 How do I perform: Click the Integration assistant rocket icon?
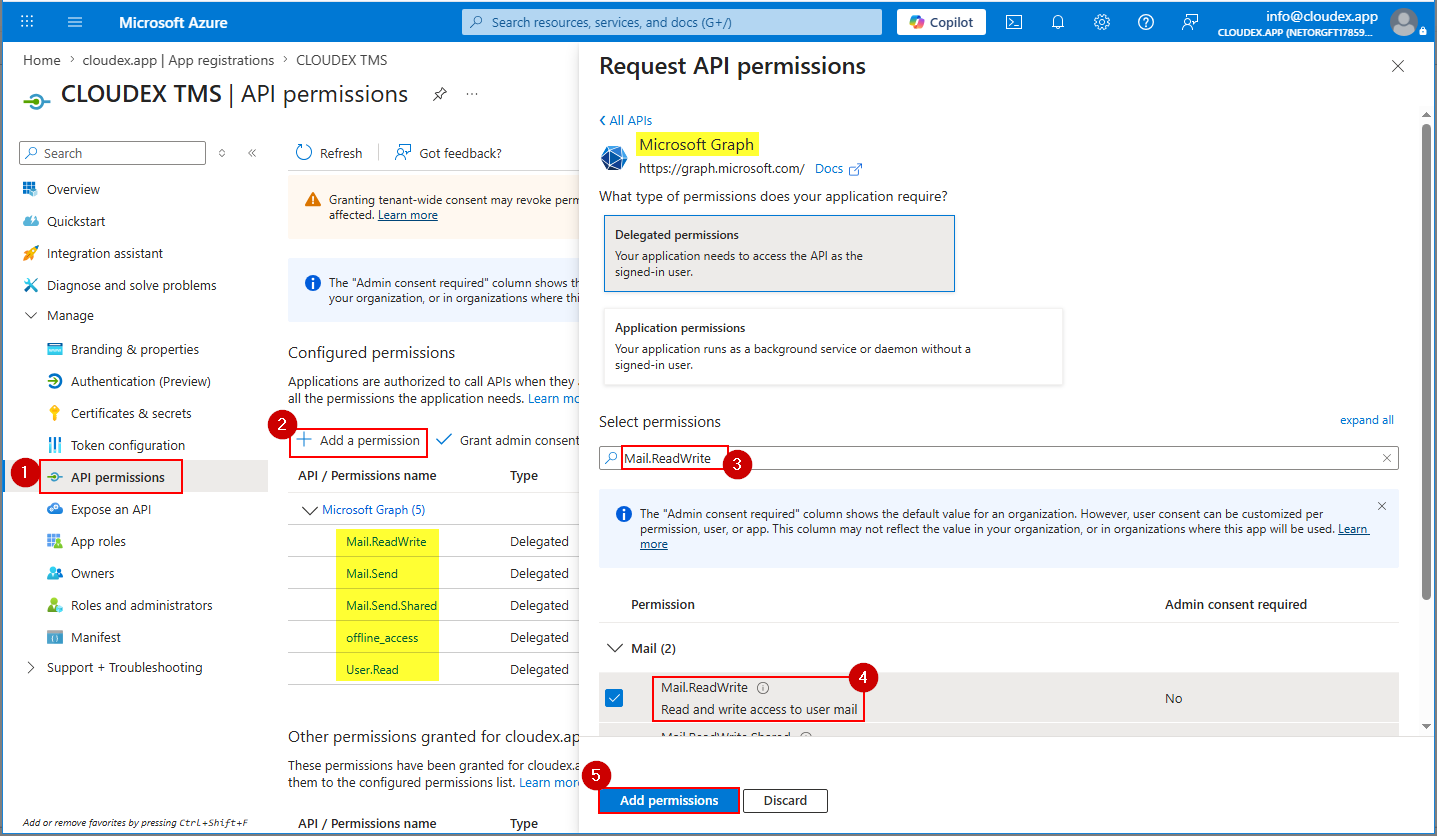tap(30, 253)
